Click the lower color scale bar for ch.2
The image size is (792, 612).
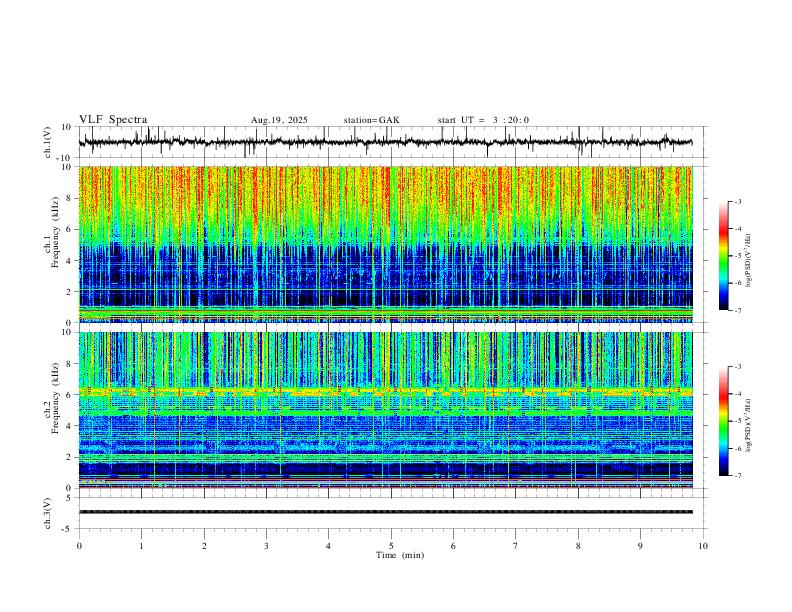tap(724, 421)
